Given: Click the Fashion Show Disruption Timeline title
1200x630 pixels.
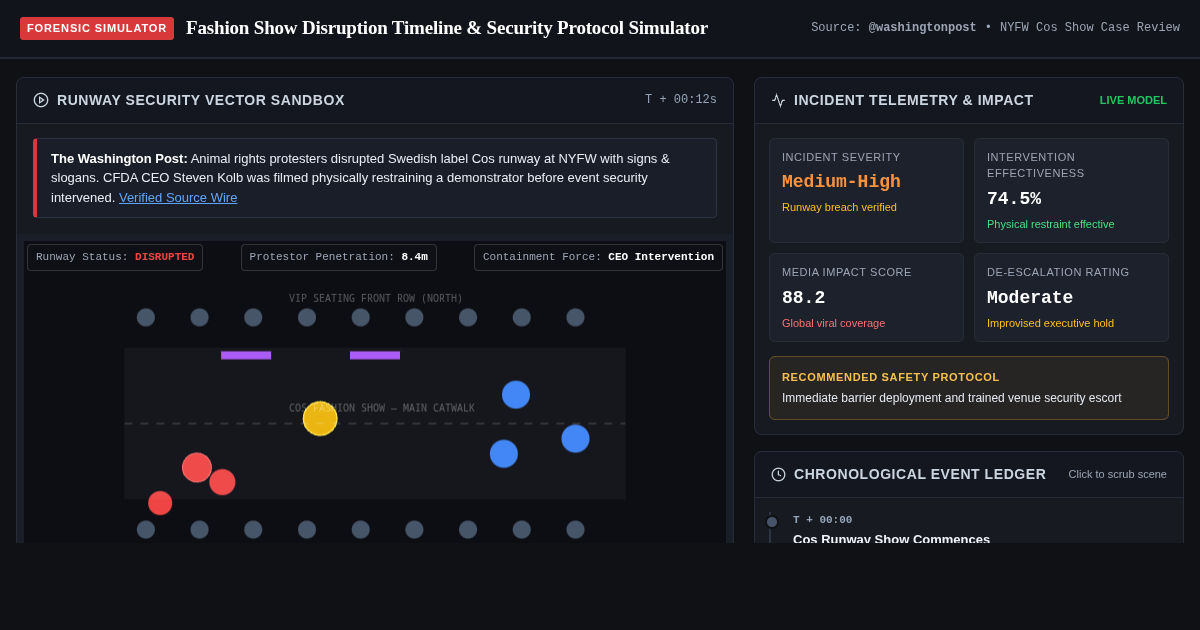Looking at the screenshot, I should pos(447,28).
